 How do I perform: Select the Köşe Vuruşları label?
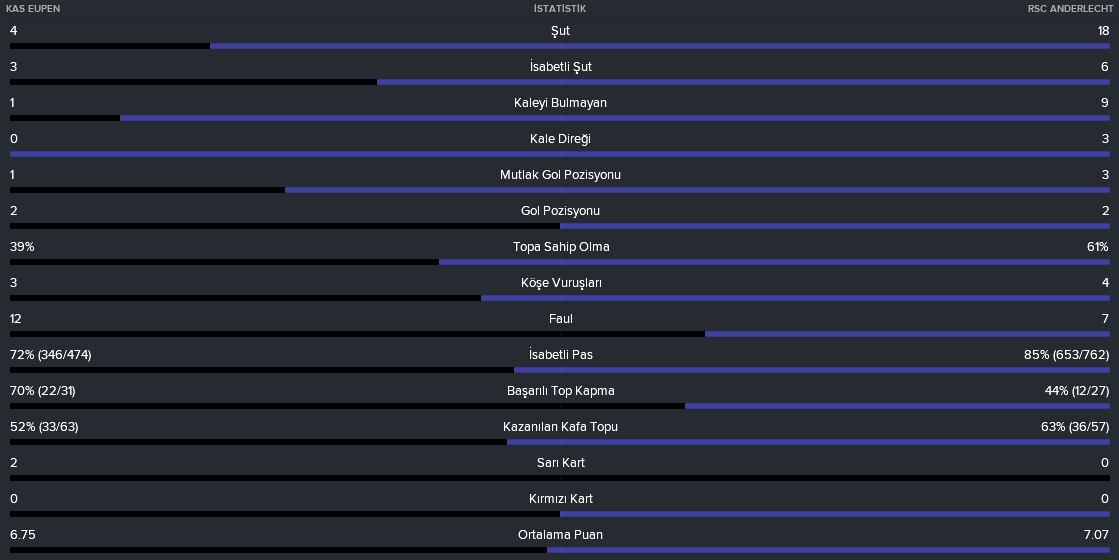coord(561,282)
